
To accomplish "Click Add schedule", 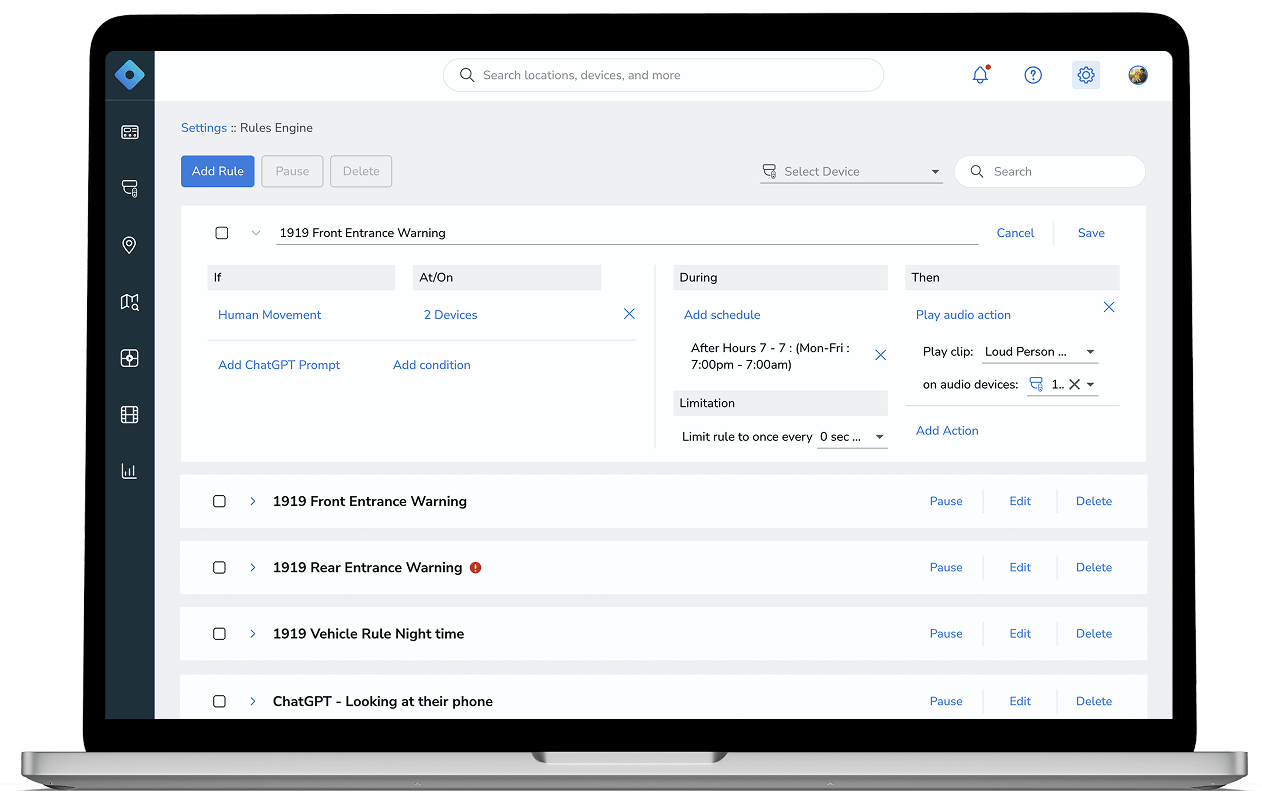I will 722,315.
